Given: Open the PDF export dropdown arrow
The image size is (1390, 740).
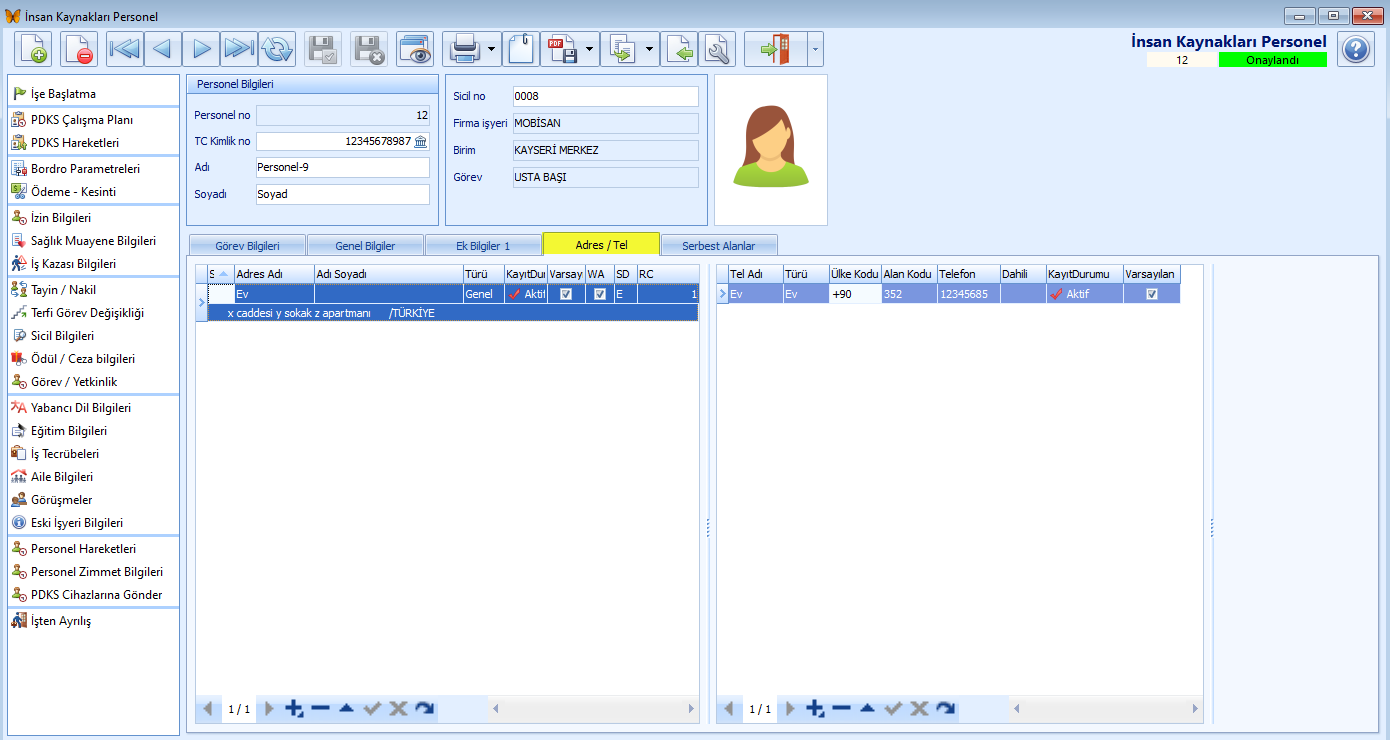Looking at the screenshot, I should [x=587, y=47].
